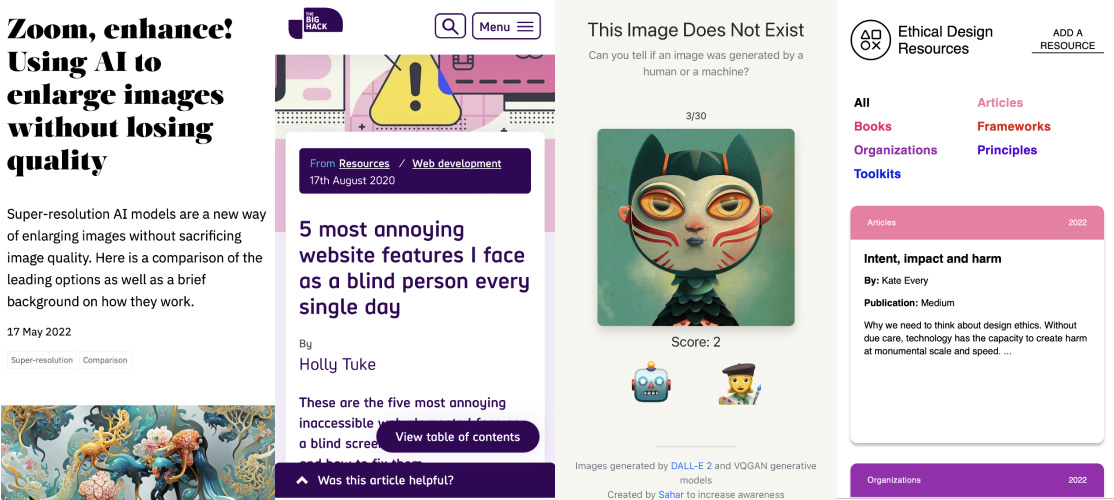Click The Big Hack logo
Viewport: 1114px width, 500px height.
(315, 23)
